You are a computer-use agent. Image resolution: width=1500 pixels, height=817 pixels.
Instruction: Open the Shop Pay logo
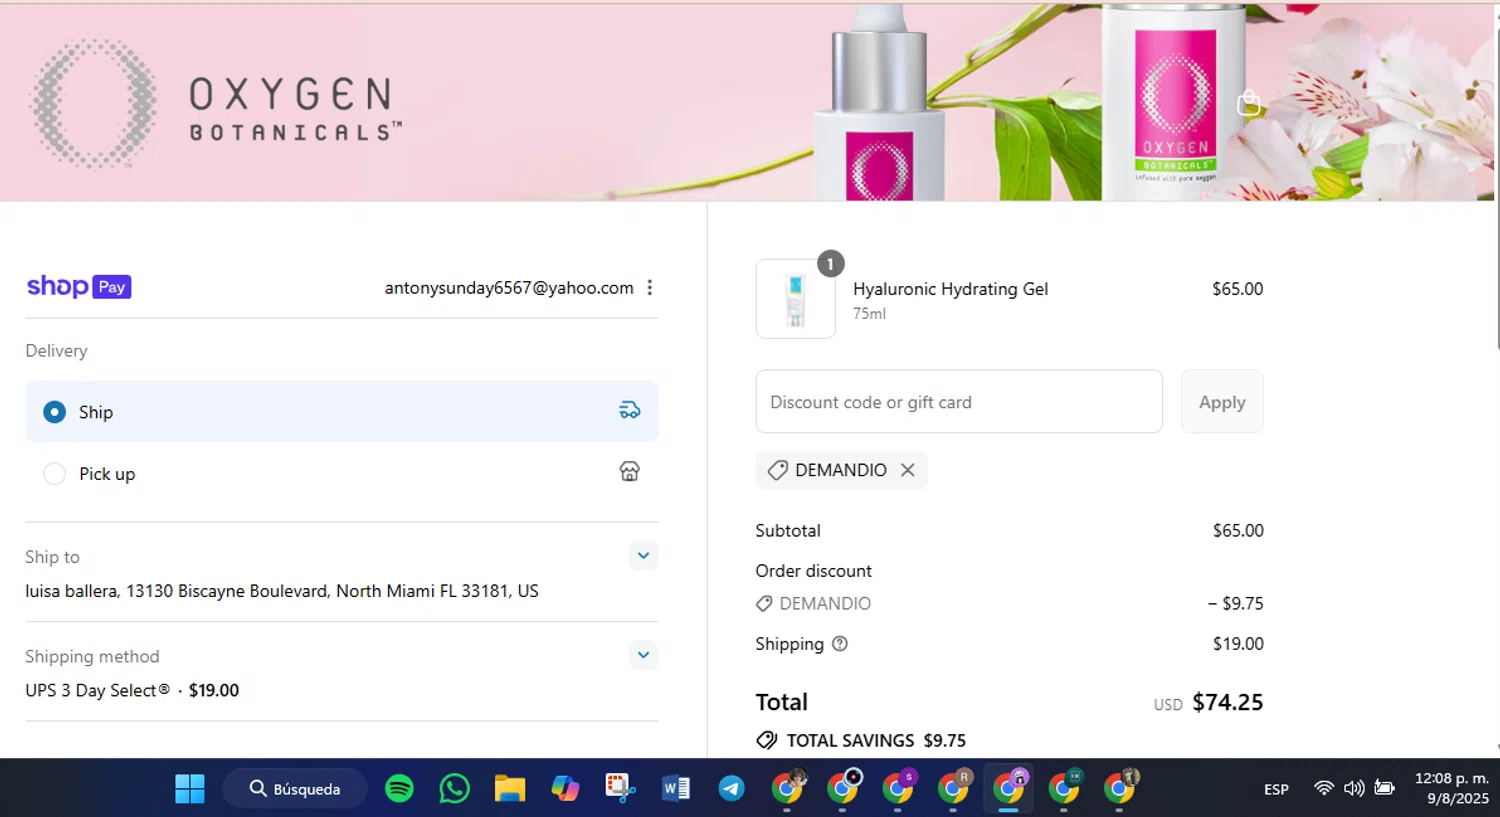79,287
